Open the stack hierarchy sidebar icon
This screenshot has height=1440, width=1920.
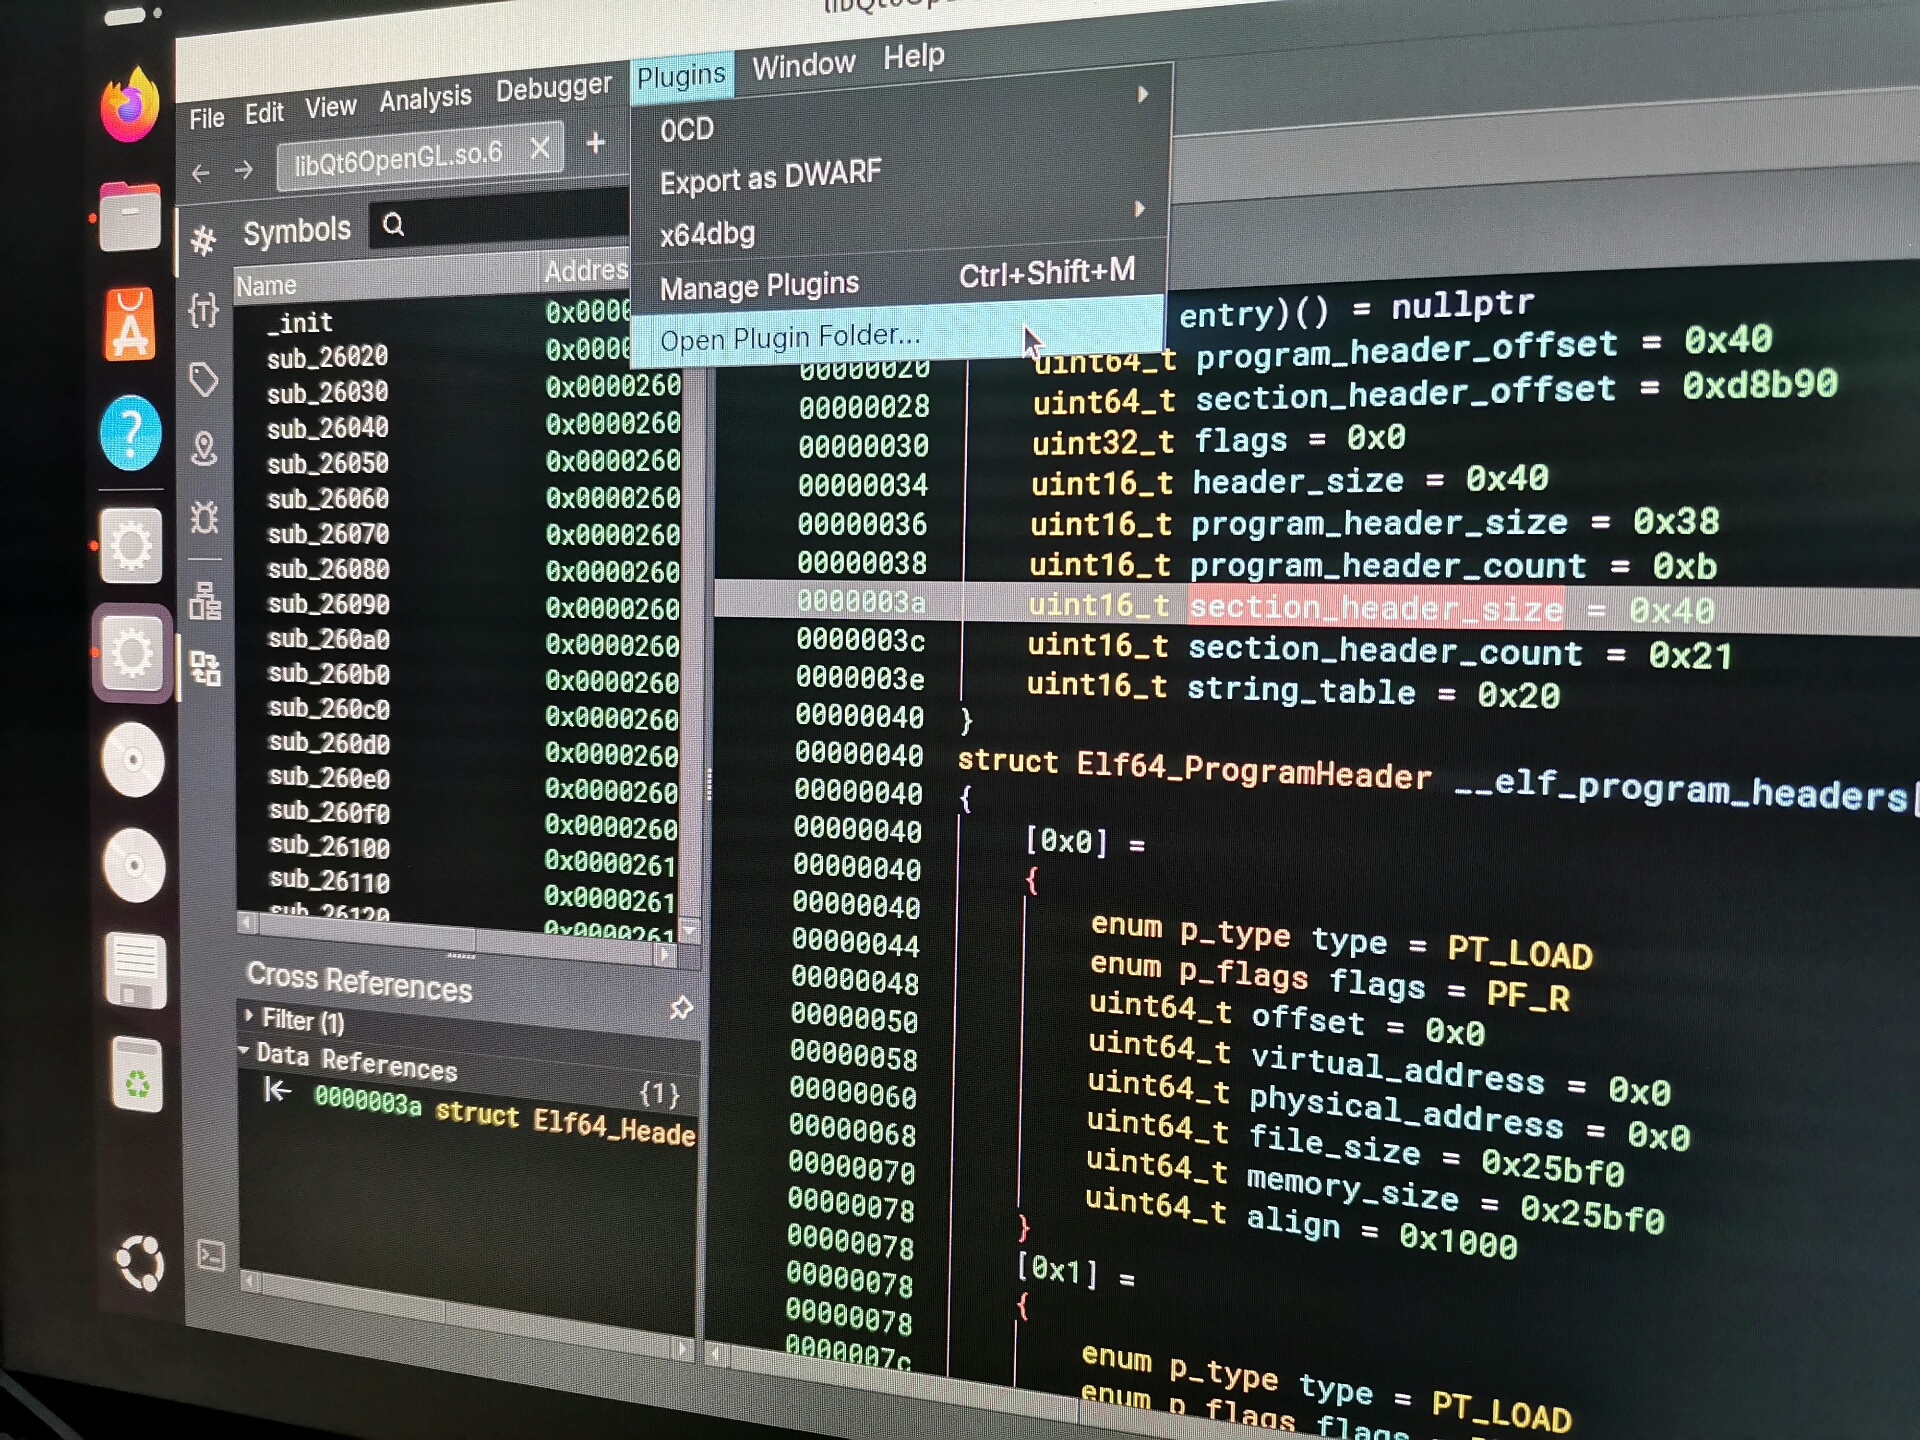coord(205,601)
